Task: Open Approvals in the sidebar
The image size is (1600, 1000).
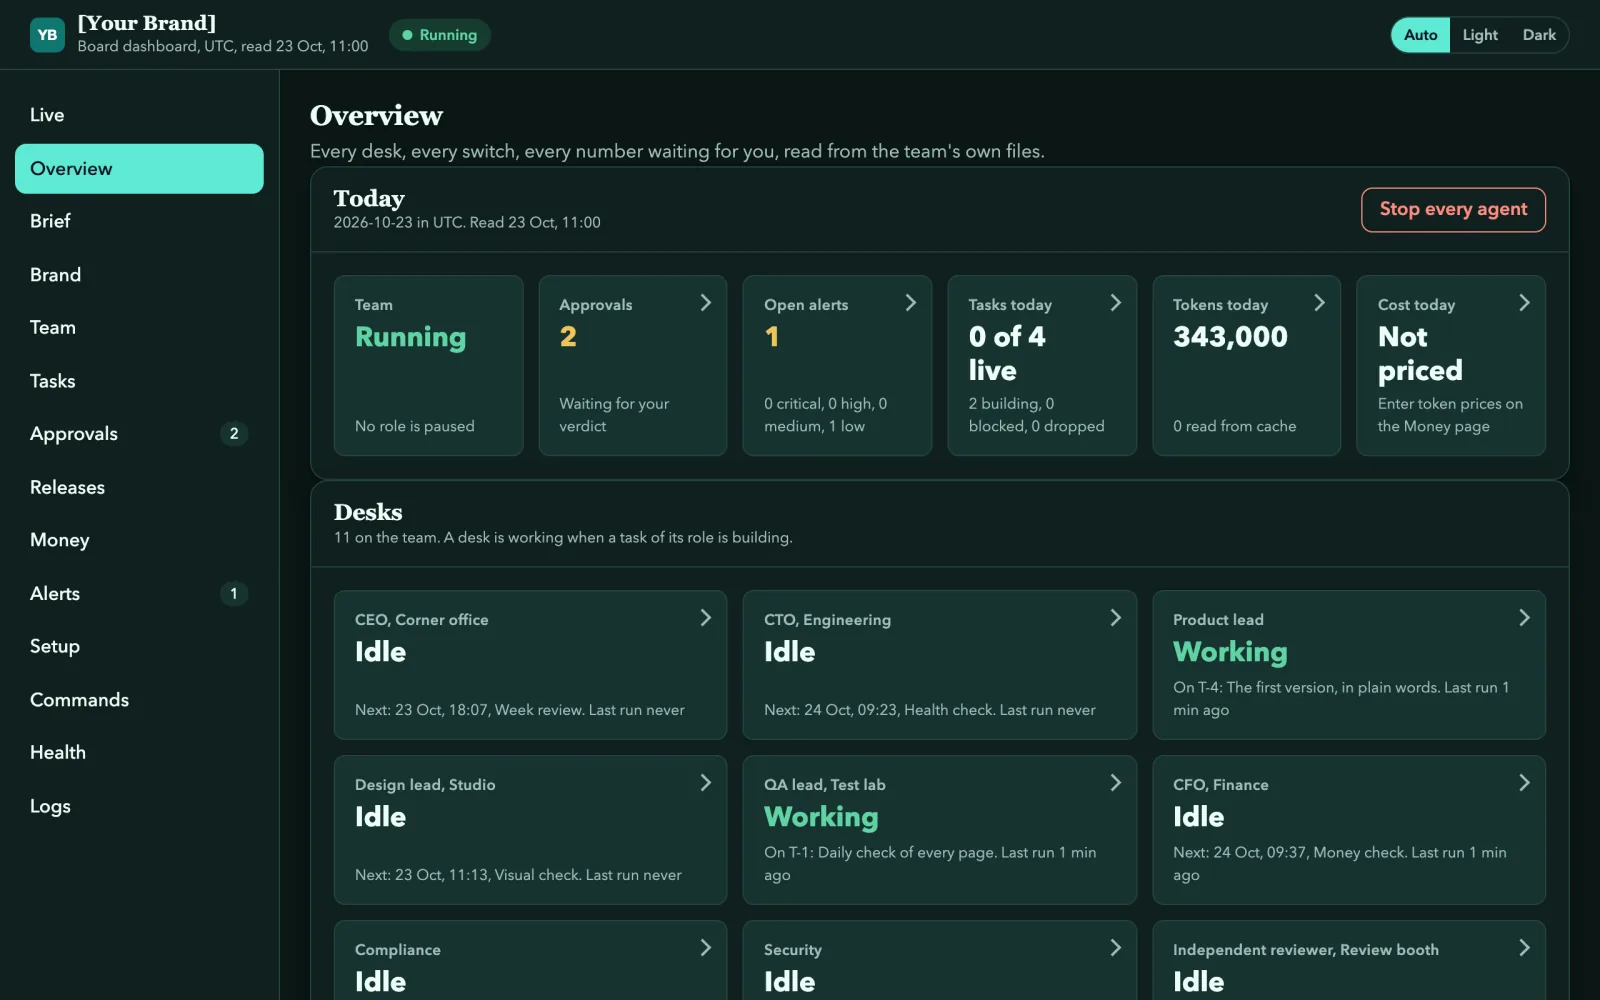Action: [x=139, y=434]
